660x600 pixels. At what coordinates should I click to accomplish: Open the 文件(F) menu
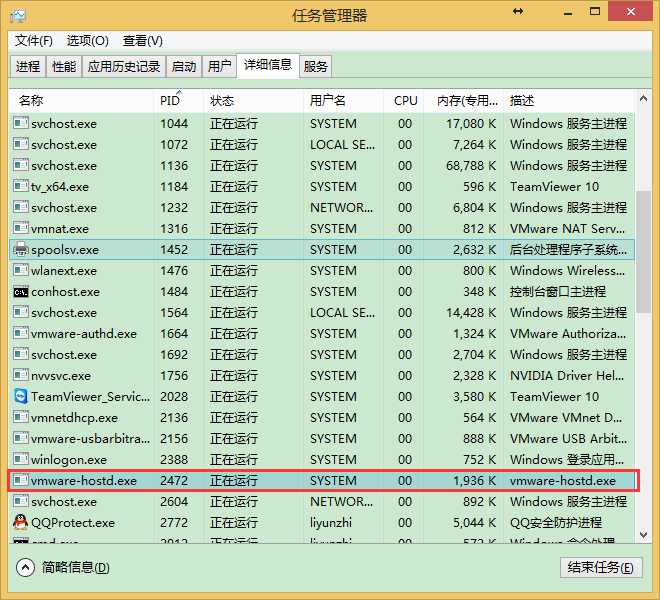coord(34,41)
